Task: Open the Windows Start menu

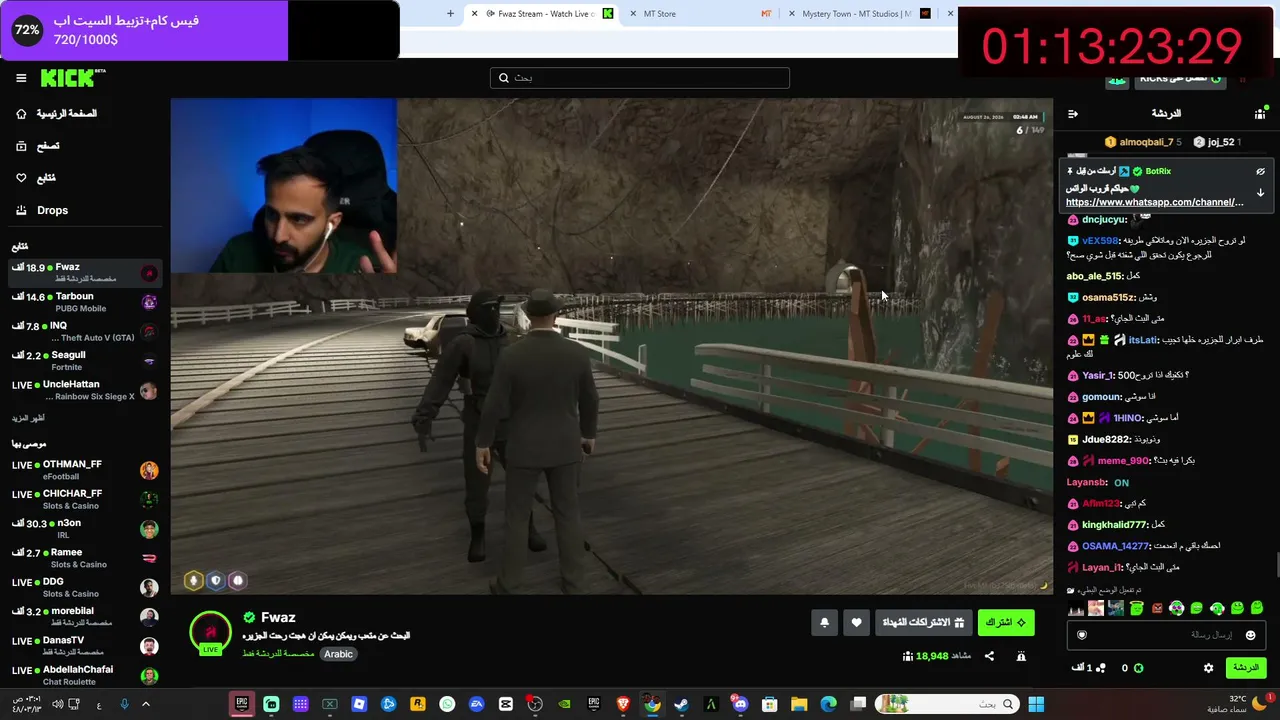Action: tap(1036, 705)
